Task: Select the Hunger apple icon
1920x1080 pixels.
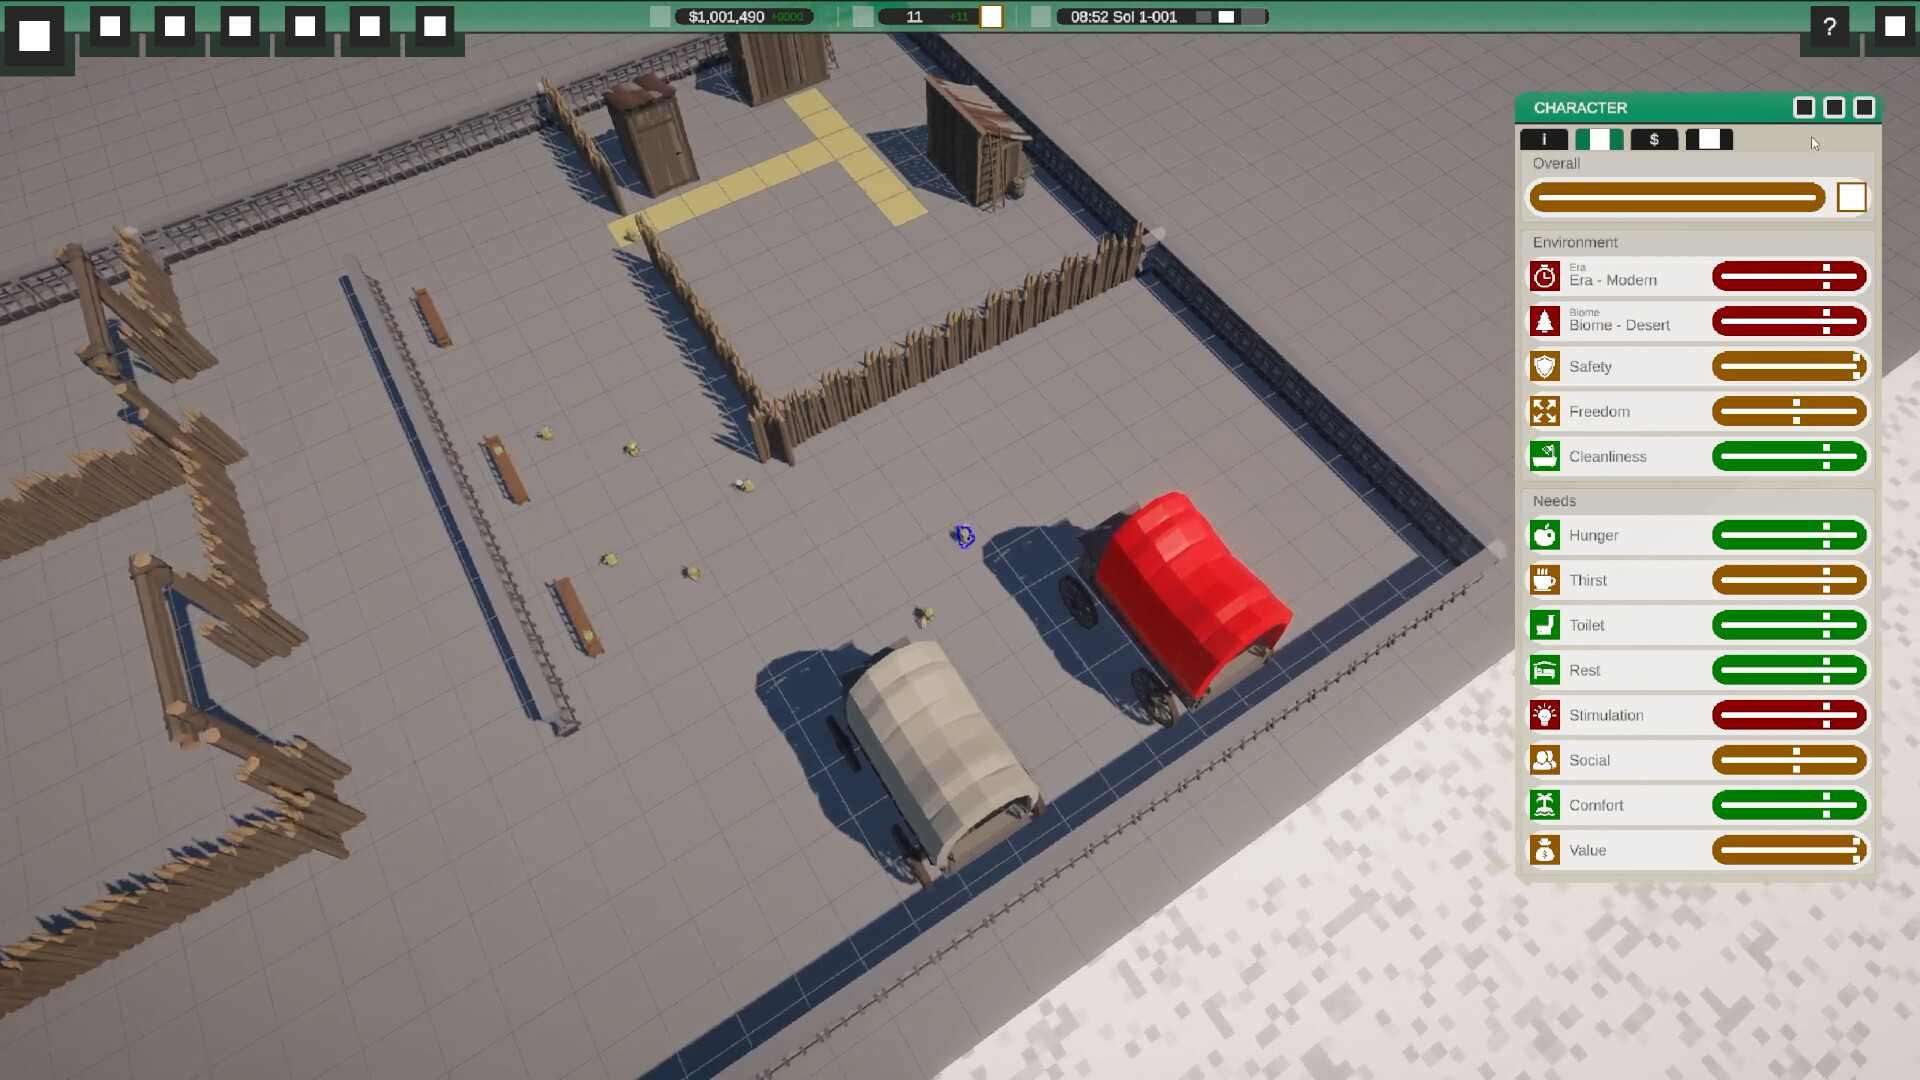Action: 1545,535
